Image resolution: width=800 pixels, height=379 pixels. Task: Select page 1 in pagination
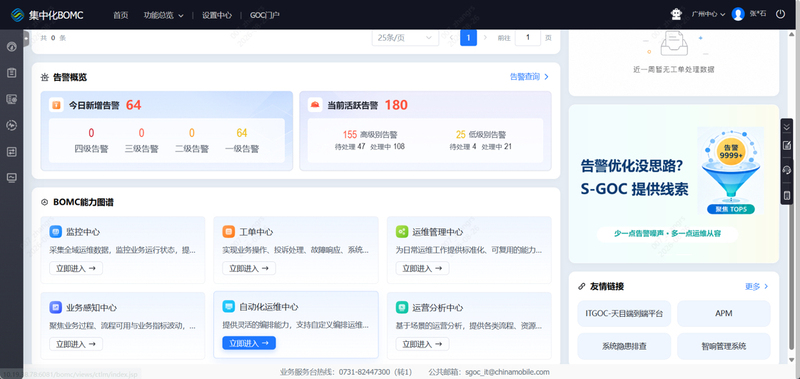tap(468, 38)
